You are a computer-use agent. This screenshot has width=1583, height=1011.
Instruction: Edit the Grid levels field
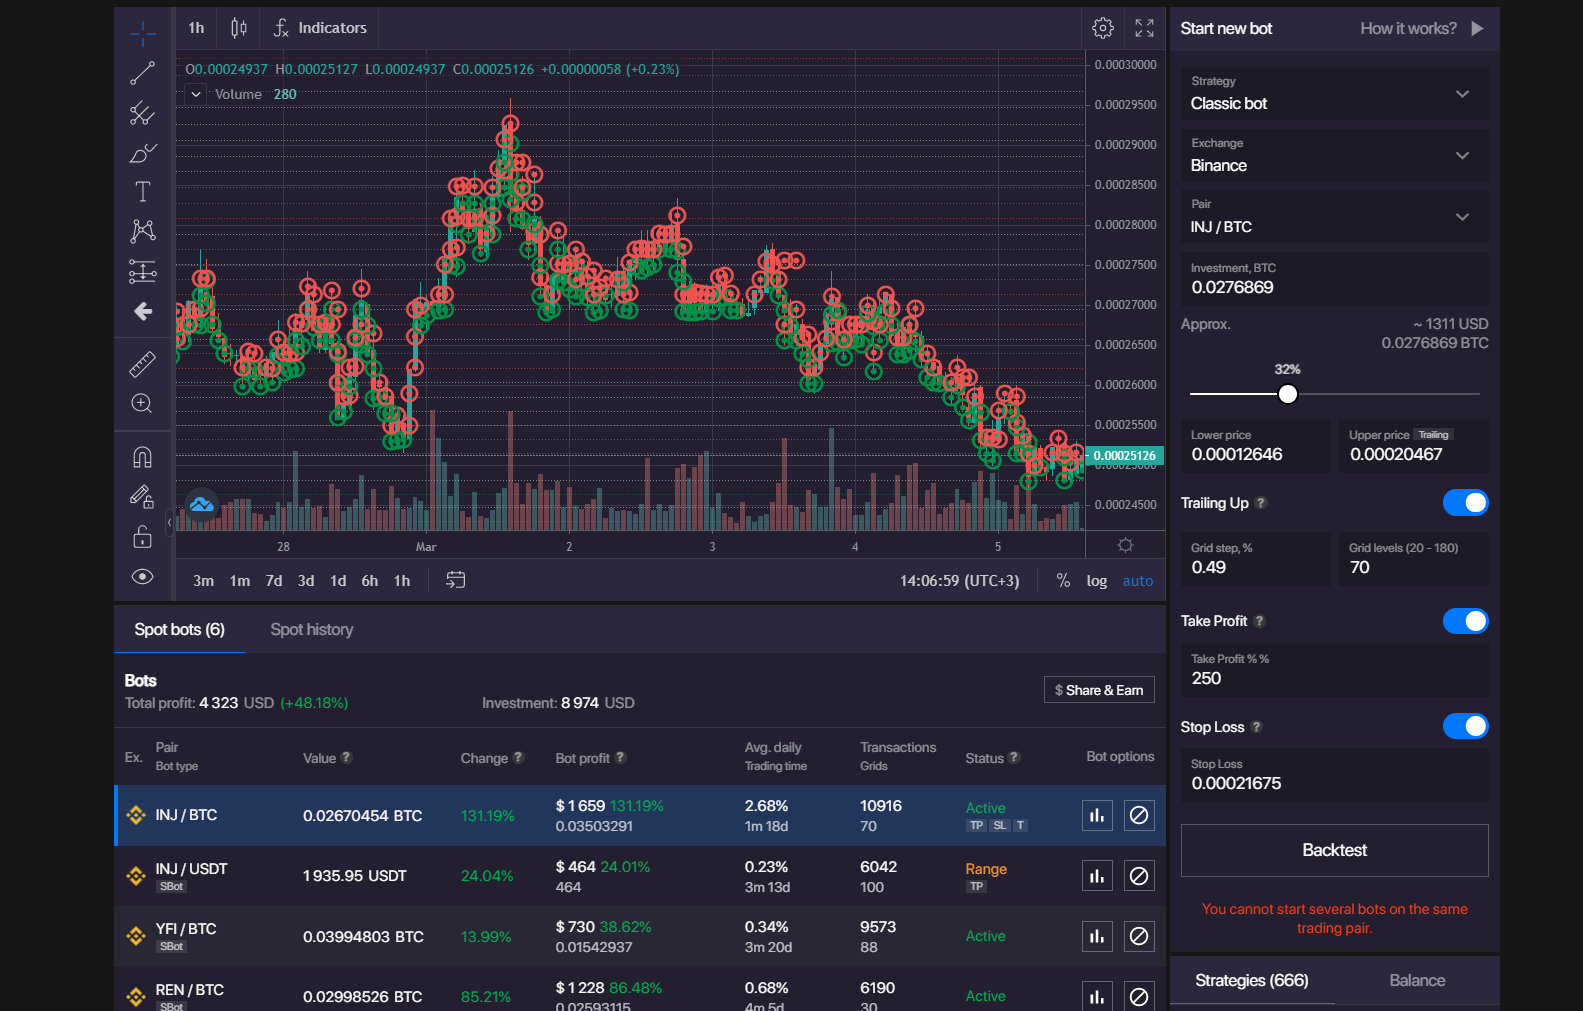click(1413, 559)
